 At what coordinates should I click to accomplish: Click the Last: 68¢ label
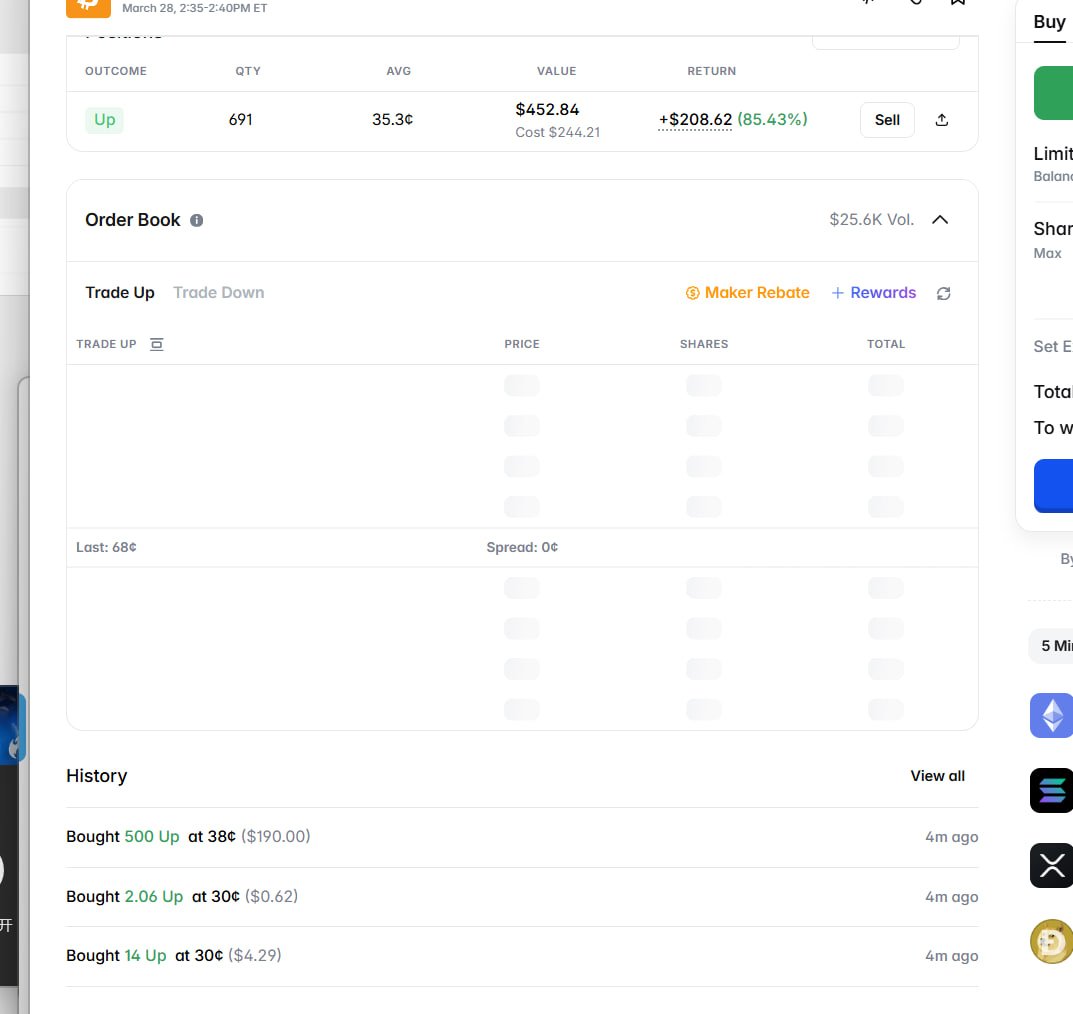coord(106,547)
